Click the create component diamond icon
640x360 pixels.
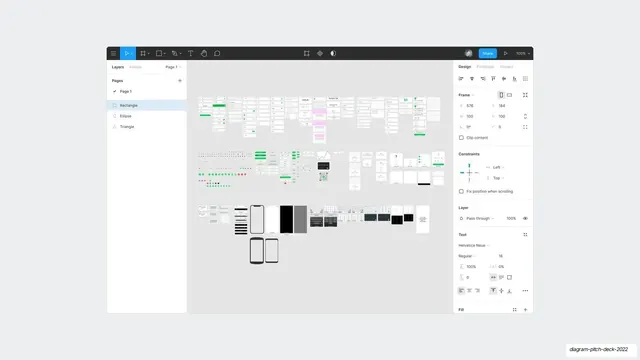pos(320,53)
